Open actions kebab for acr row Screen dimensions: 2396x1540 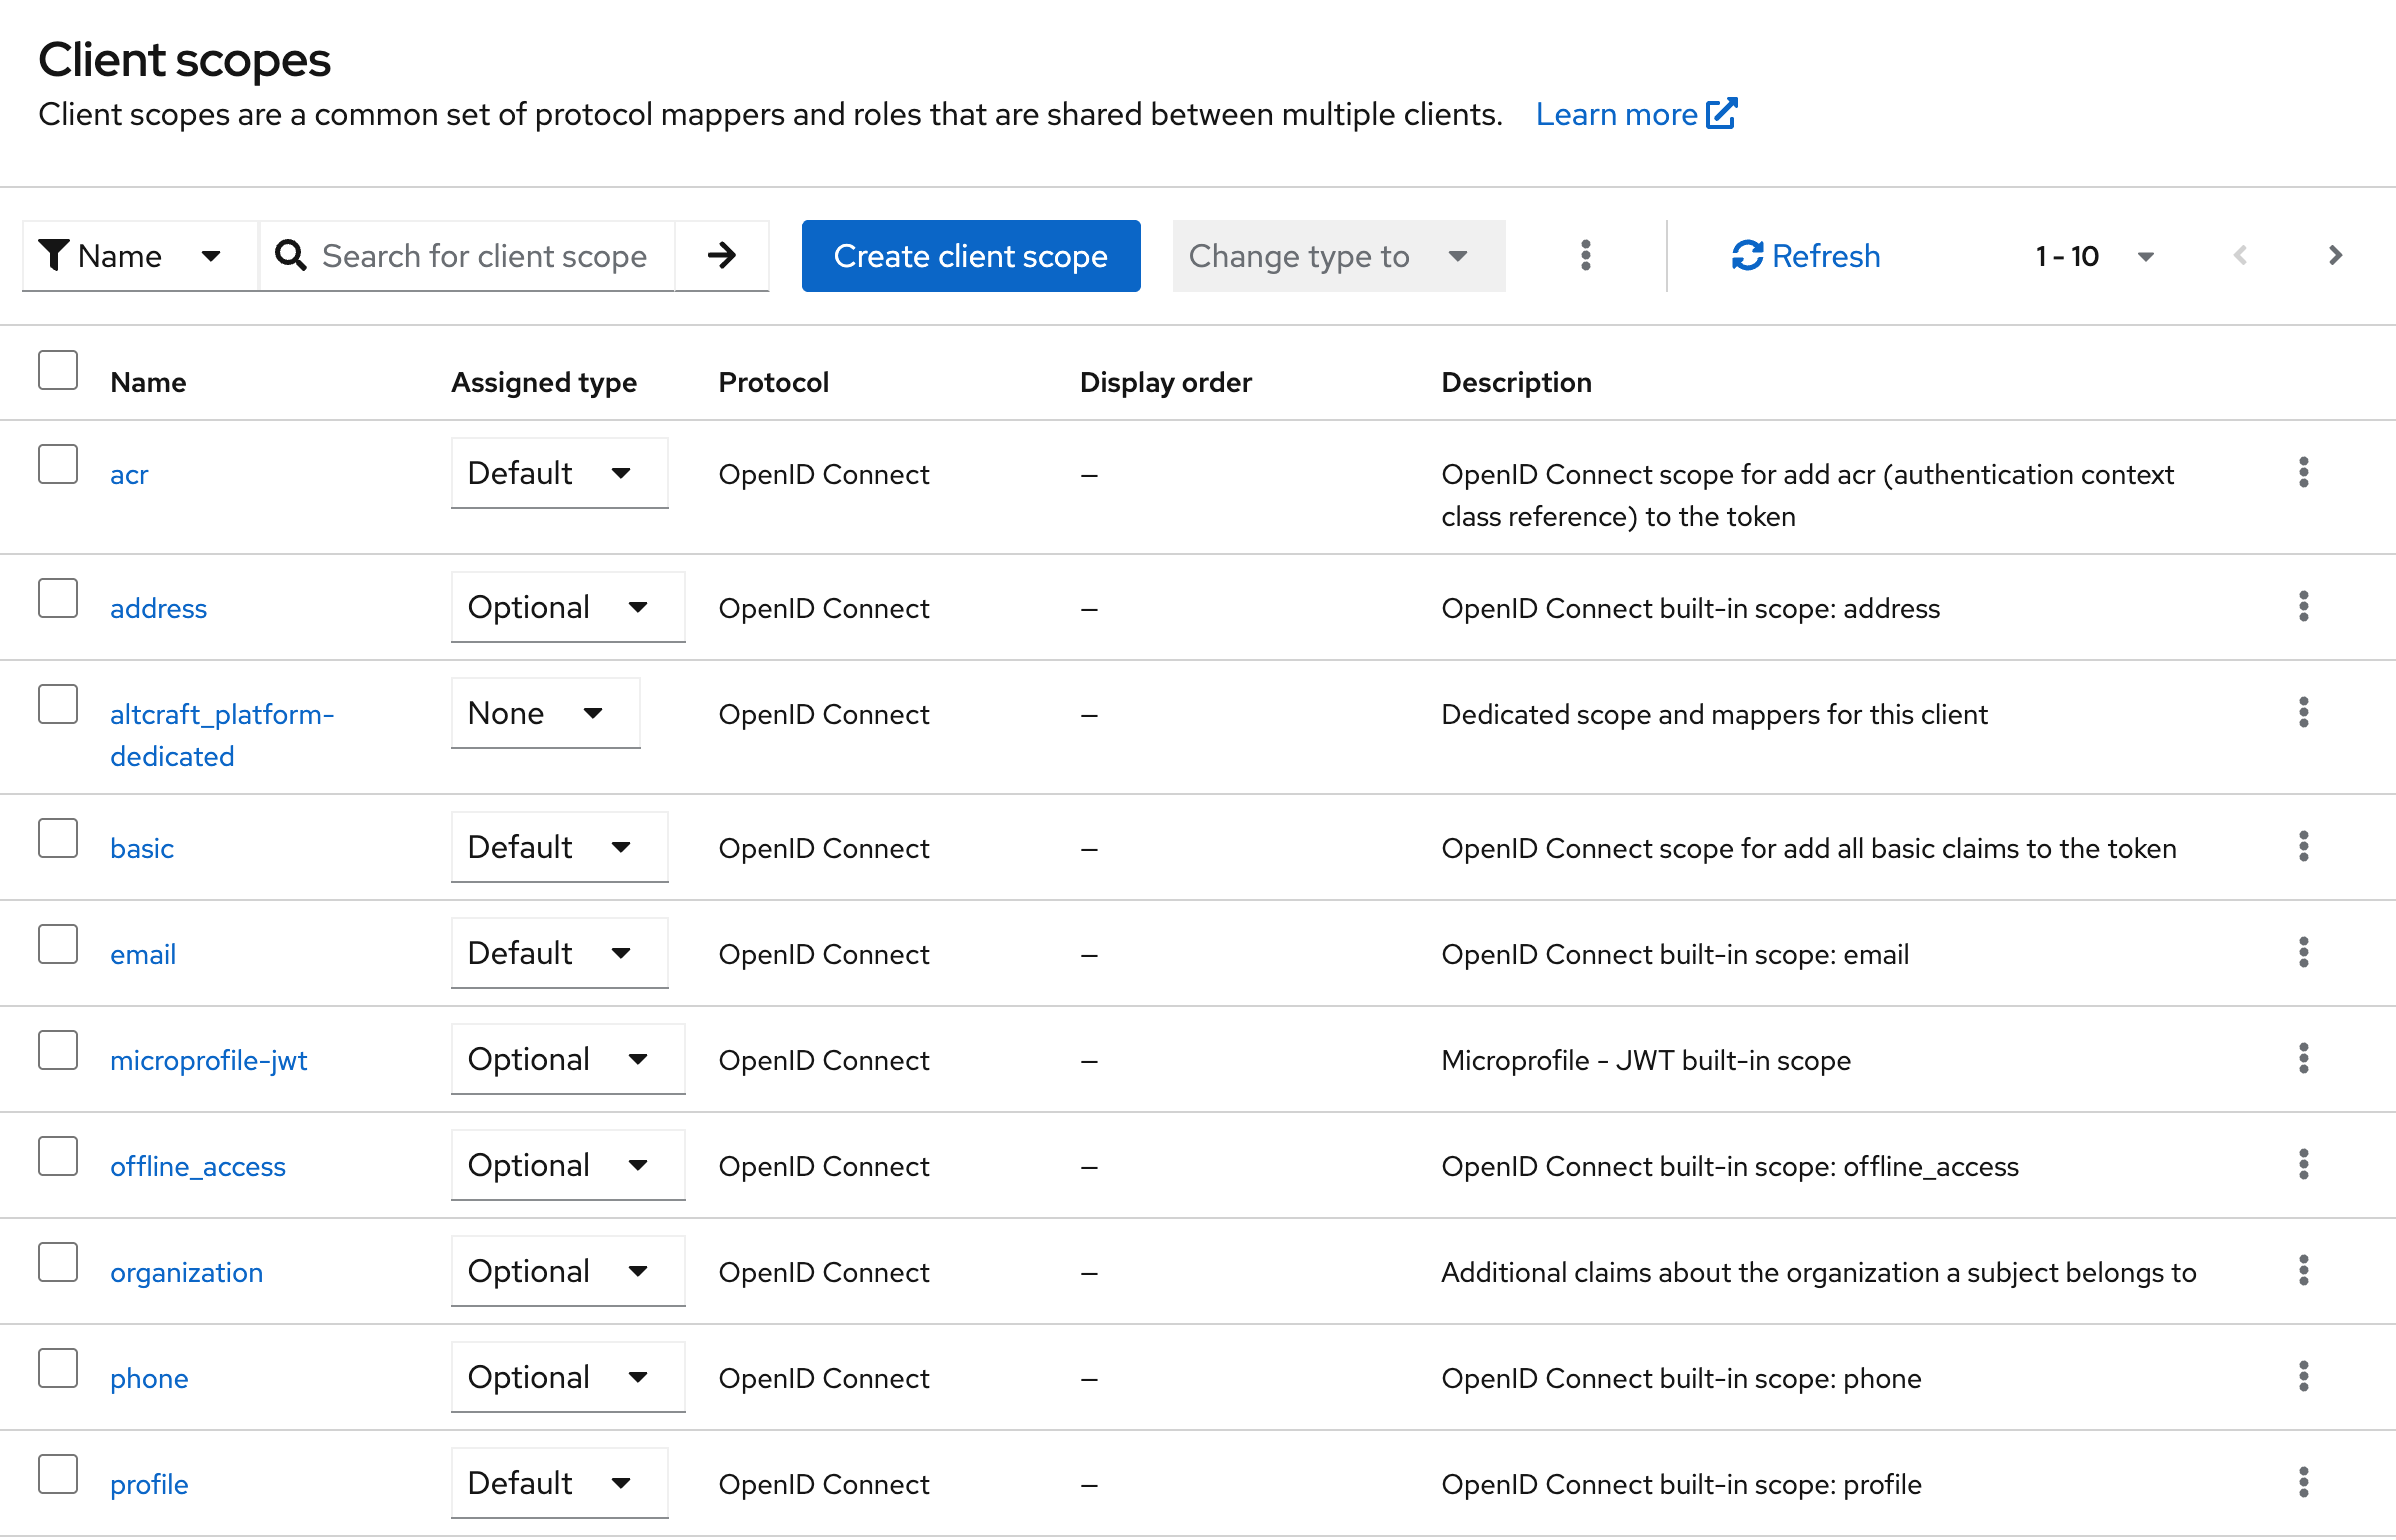2303,472
